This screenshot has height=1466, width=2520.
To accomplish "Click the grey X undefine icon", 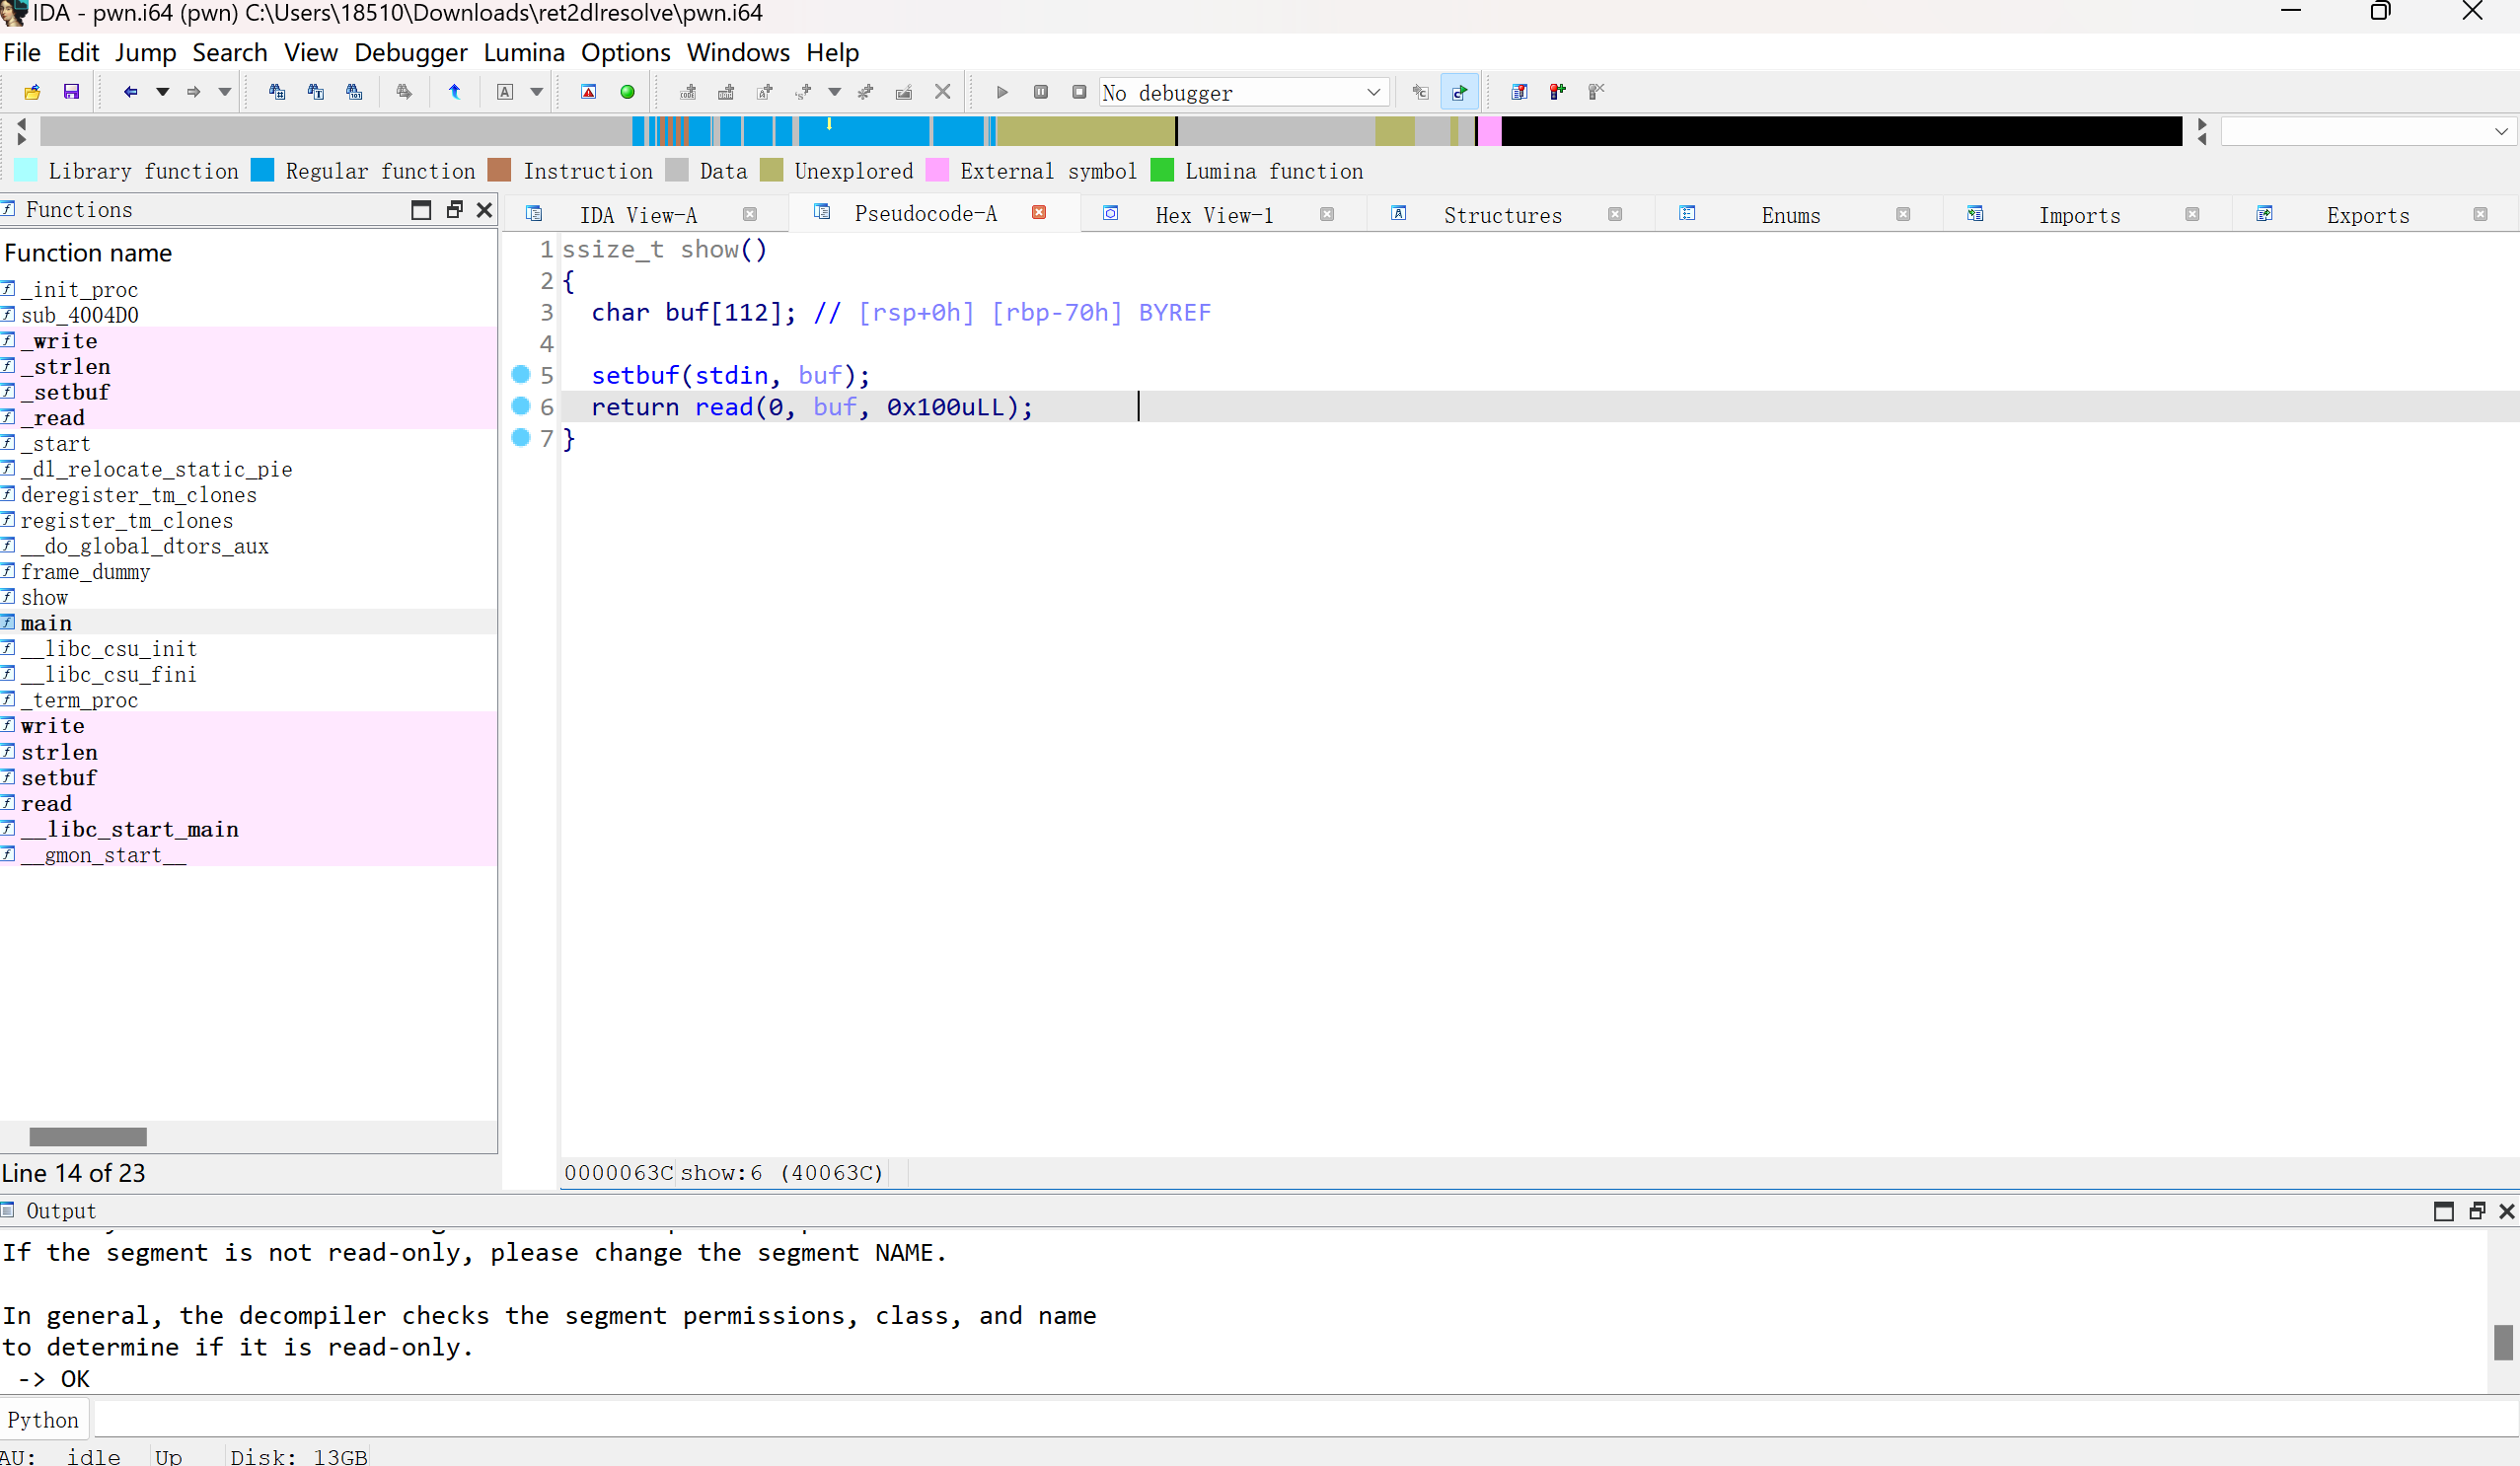I will [x=943, y=92].
